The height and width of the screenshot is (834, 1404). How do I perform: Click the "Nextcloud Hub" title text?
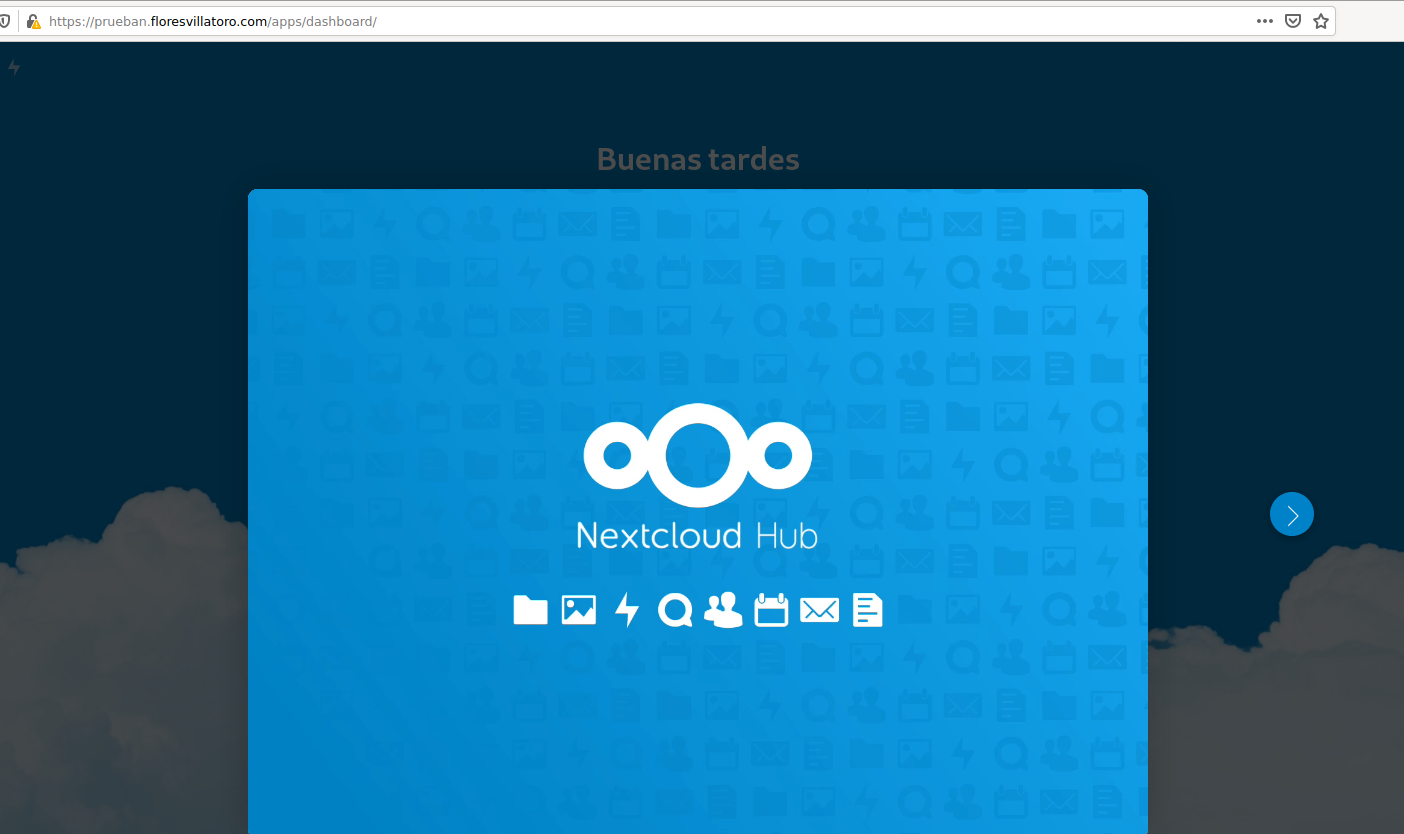click(x=697, y=535)
